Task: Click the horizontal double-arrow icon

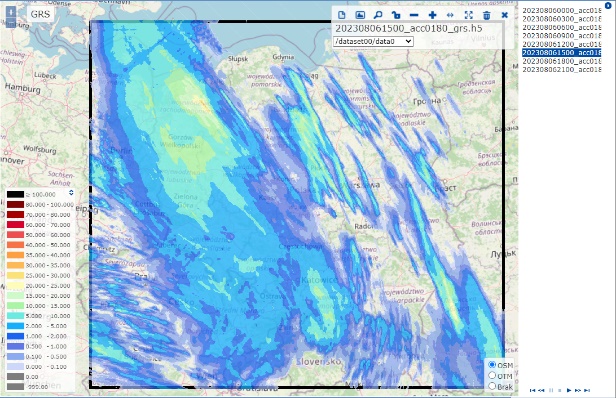Action: (450, 15)
